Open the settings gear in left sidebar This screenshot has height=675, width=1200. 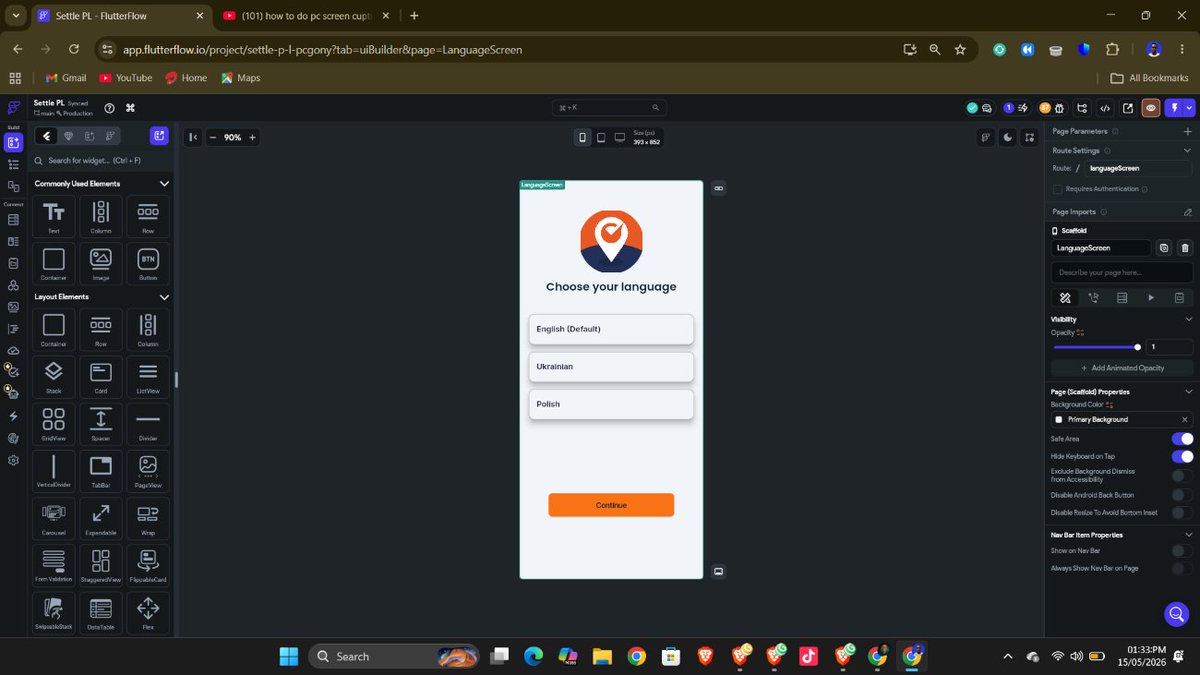(x=13, y=460)
